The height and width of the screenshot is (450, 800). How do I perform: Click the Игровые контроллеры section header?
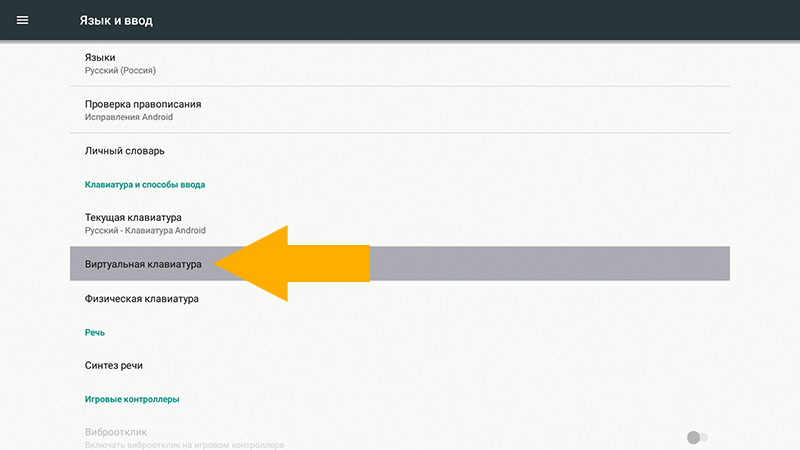point(131,399)
